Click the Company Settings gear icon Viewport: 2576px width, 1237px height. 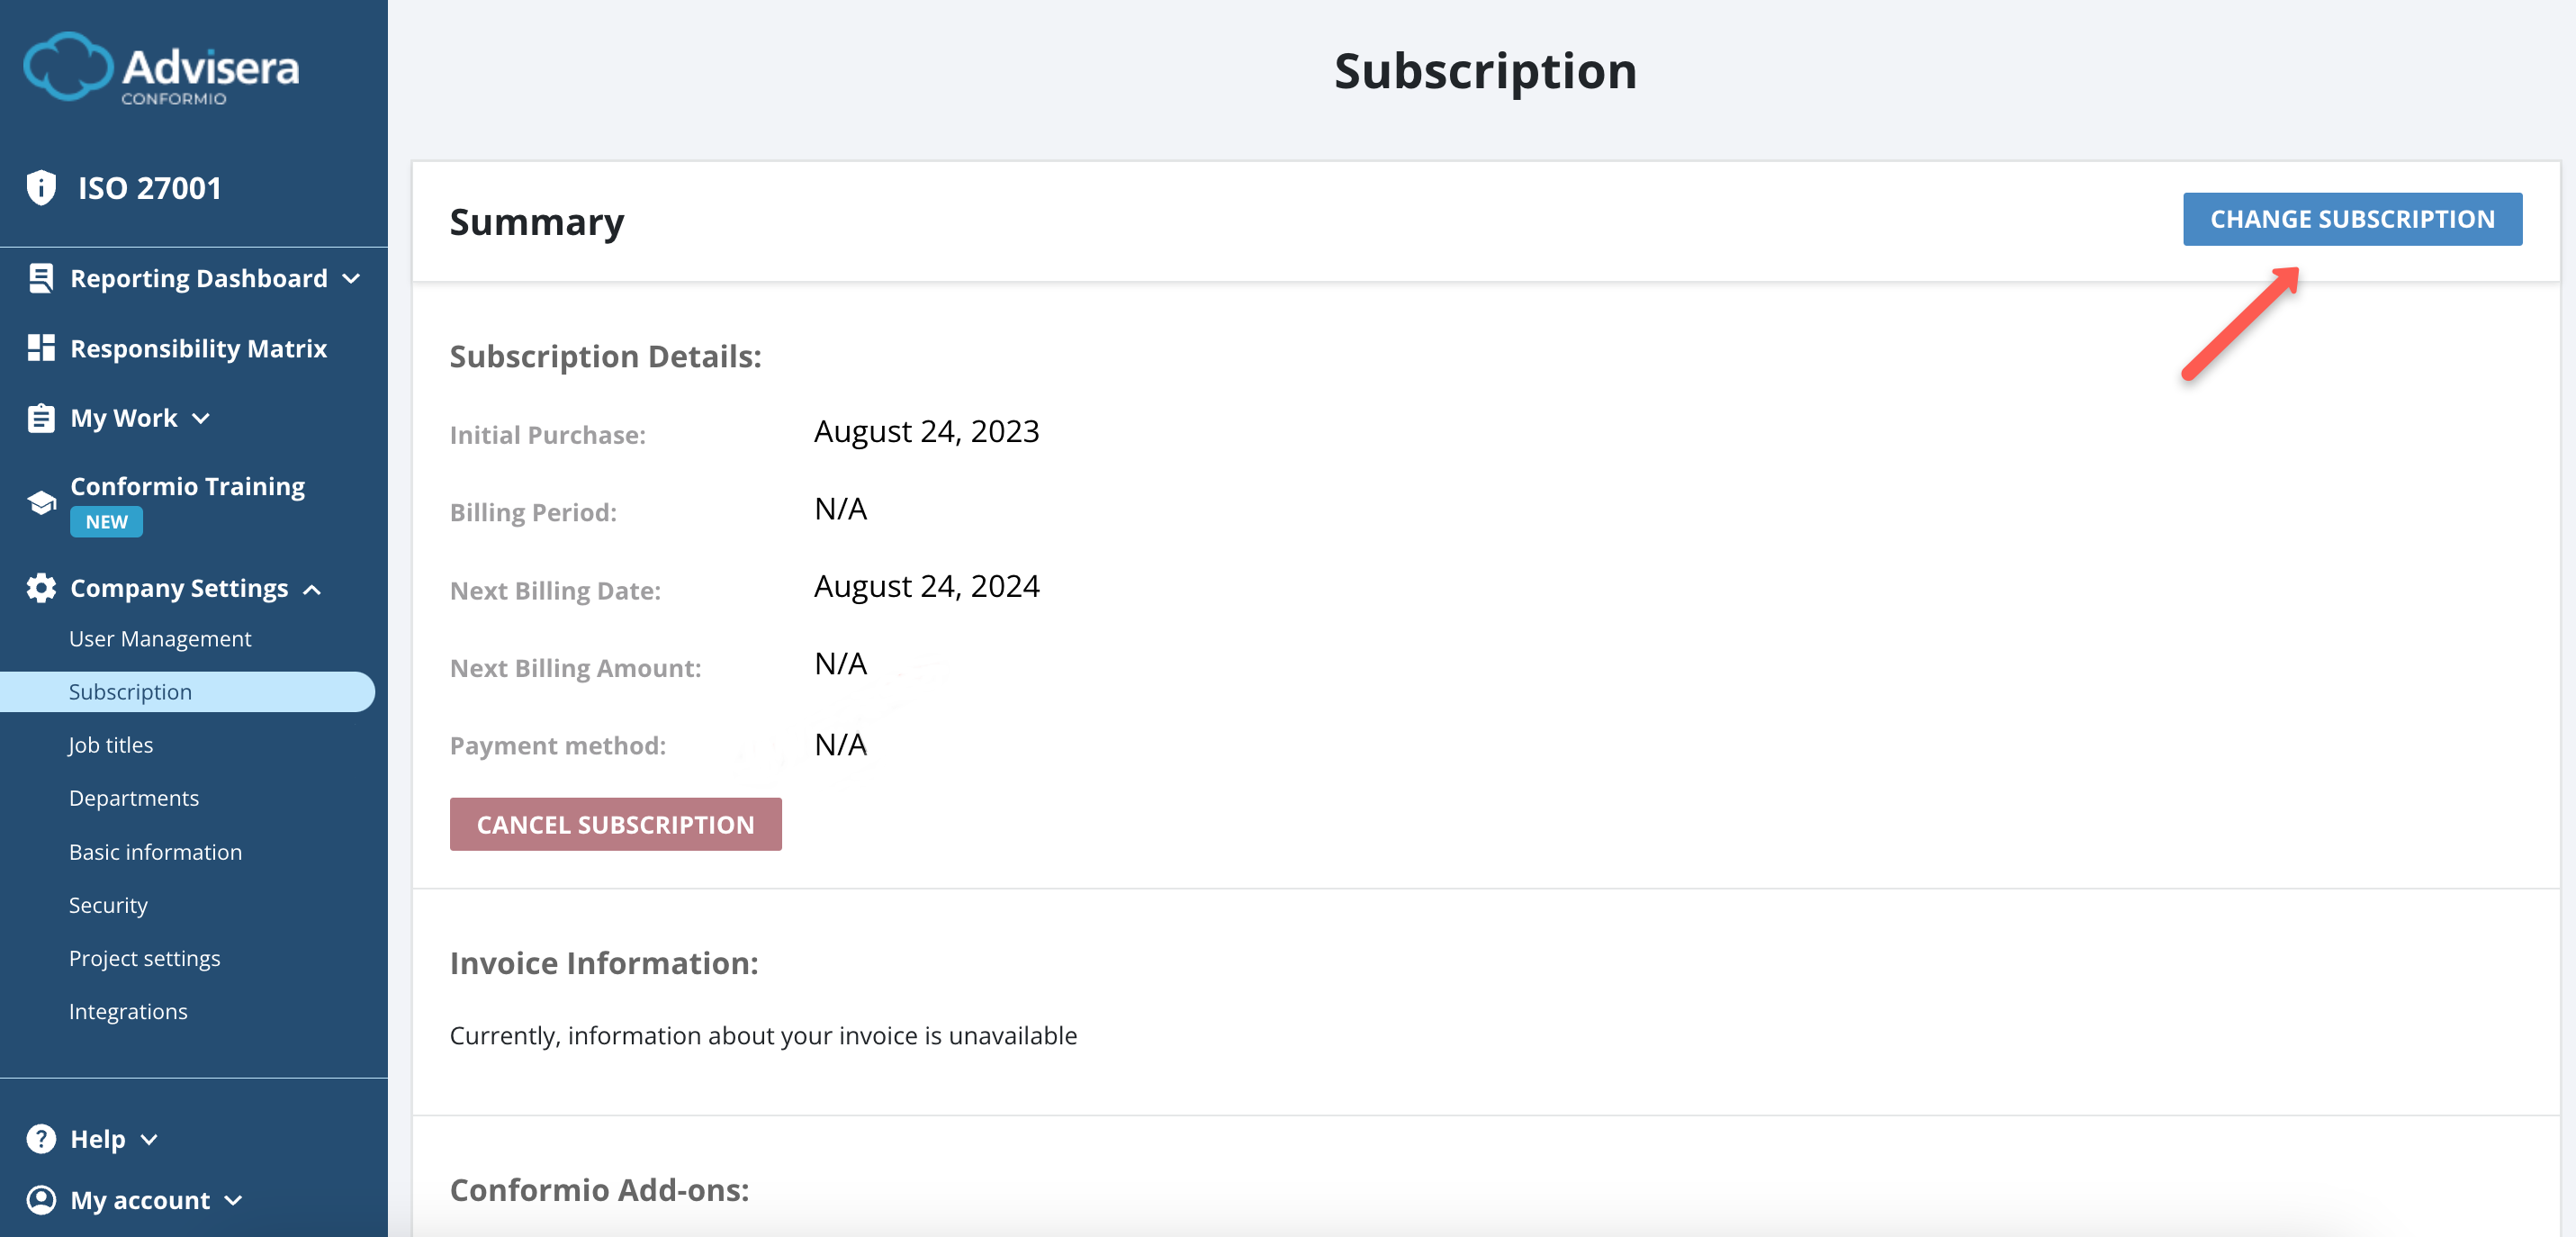click(x=40, y=588)
